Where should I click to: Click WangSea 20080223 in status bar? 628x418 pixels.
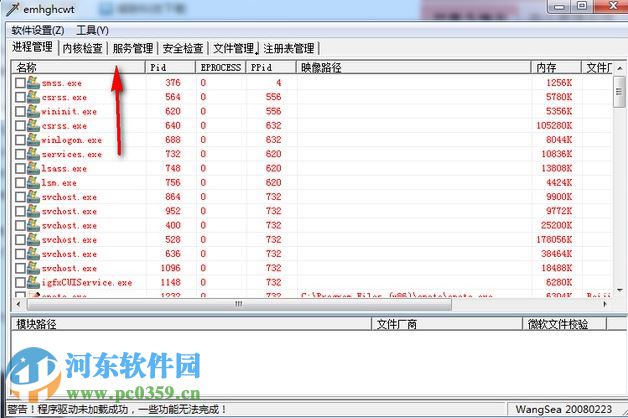tap(564, 409)
